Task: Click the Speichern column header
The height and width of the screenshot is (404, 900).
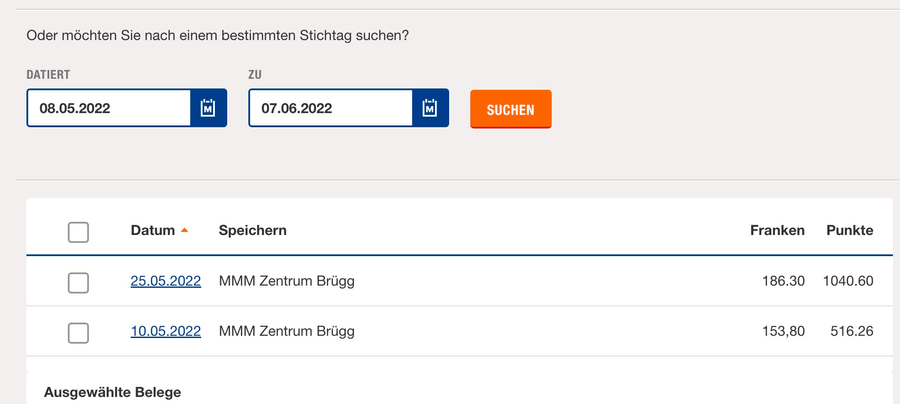Action: (253, 230)
